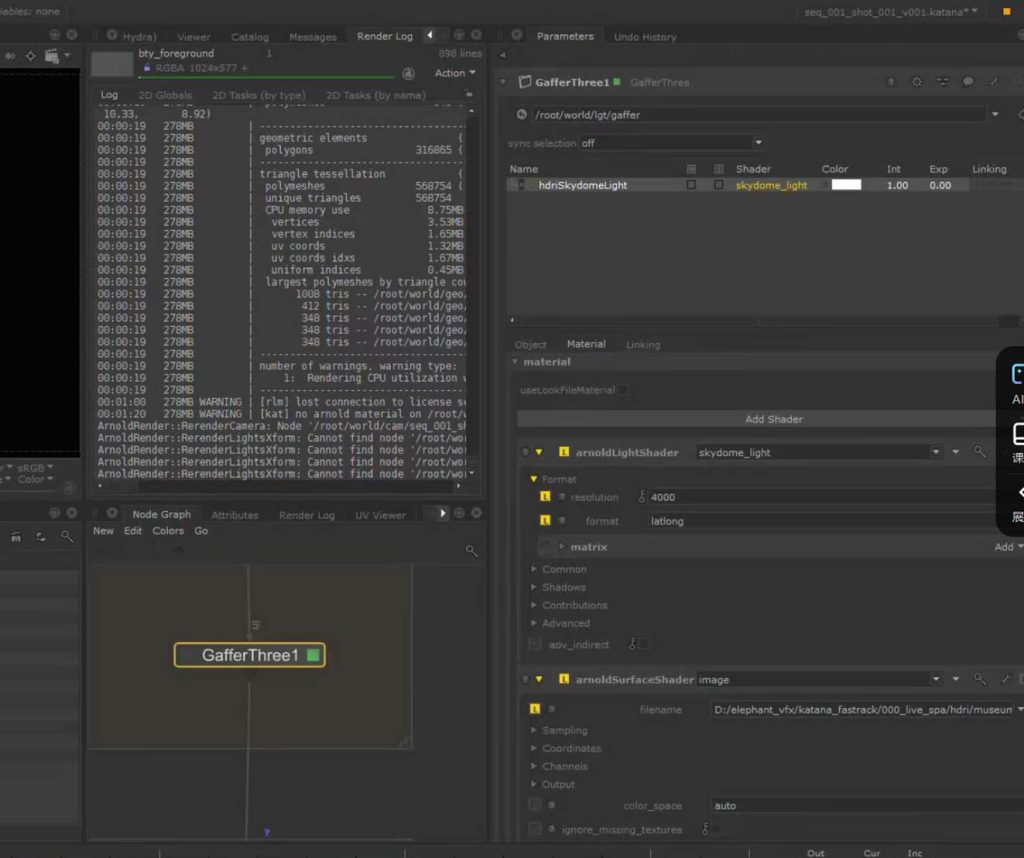Image resolution: width=1024 pixels, height=858 pixels.
Task: Click the magnifier icon beside arnoldSurfaceShader
Action: coord(980,679)
